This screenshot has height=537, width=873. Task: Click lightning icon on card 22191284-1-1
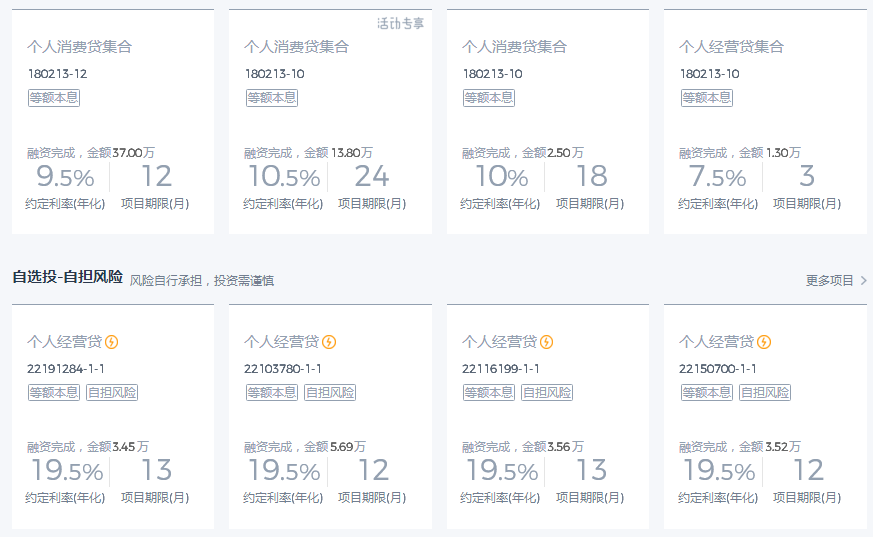111,342
